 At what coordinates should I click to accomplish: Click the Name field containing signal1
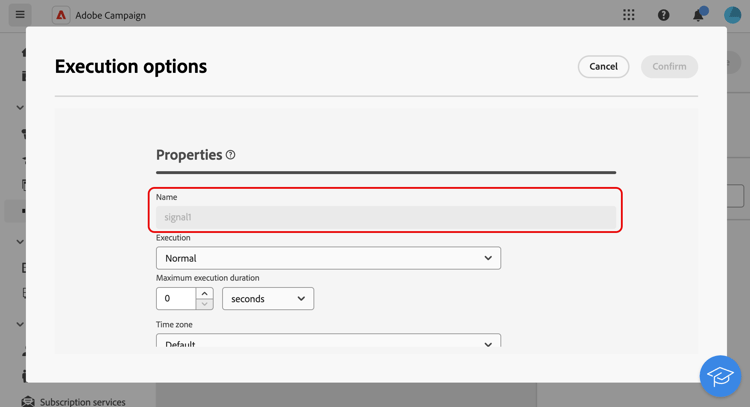(386, 217)
